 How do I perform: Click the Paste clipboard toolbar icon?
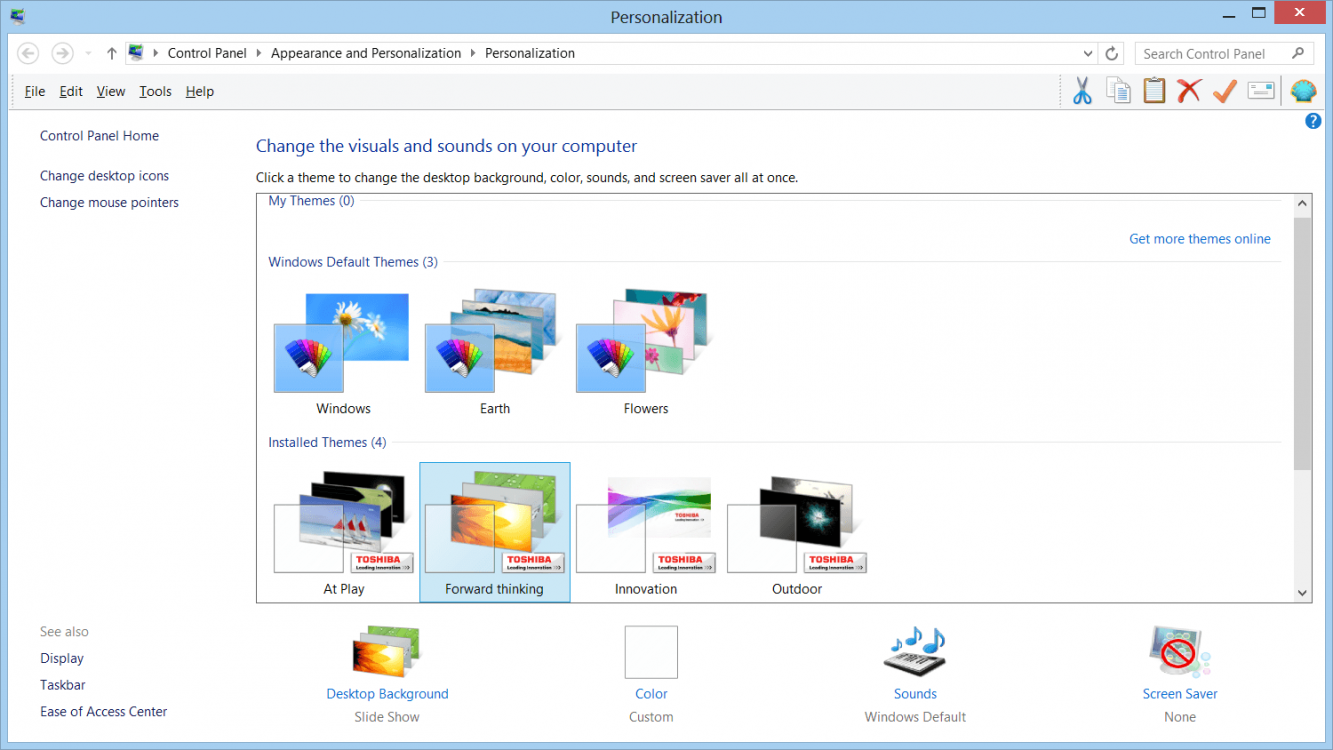pos(1154,91)
